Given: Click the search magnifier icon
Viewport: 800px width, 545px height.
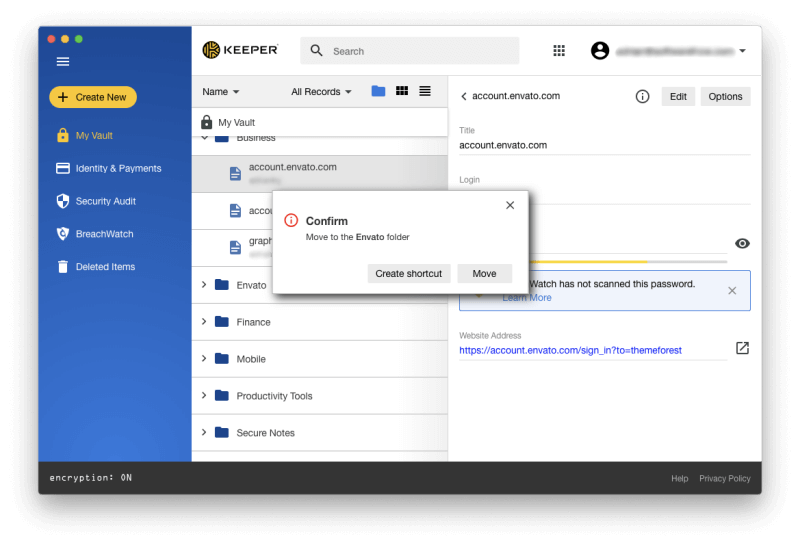Looking at the screenshot, I should (x=316, y=51).
